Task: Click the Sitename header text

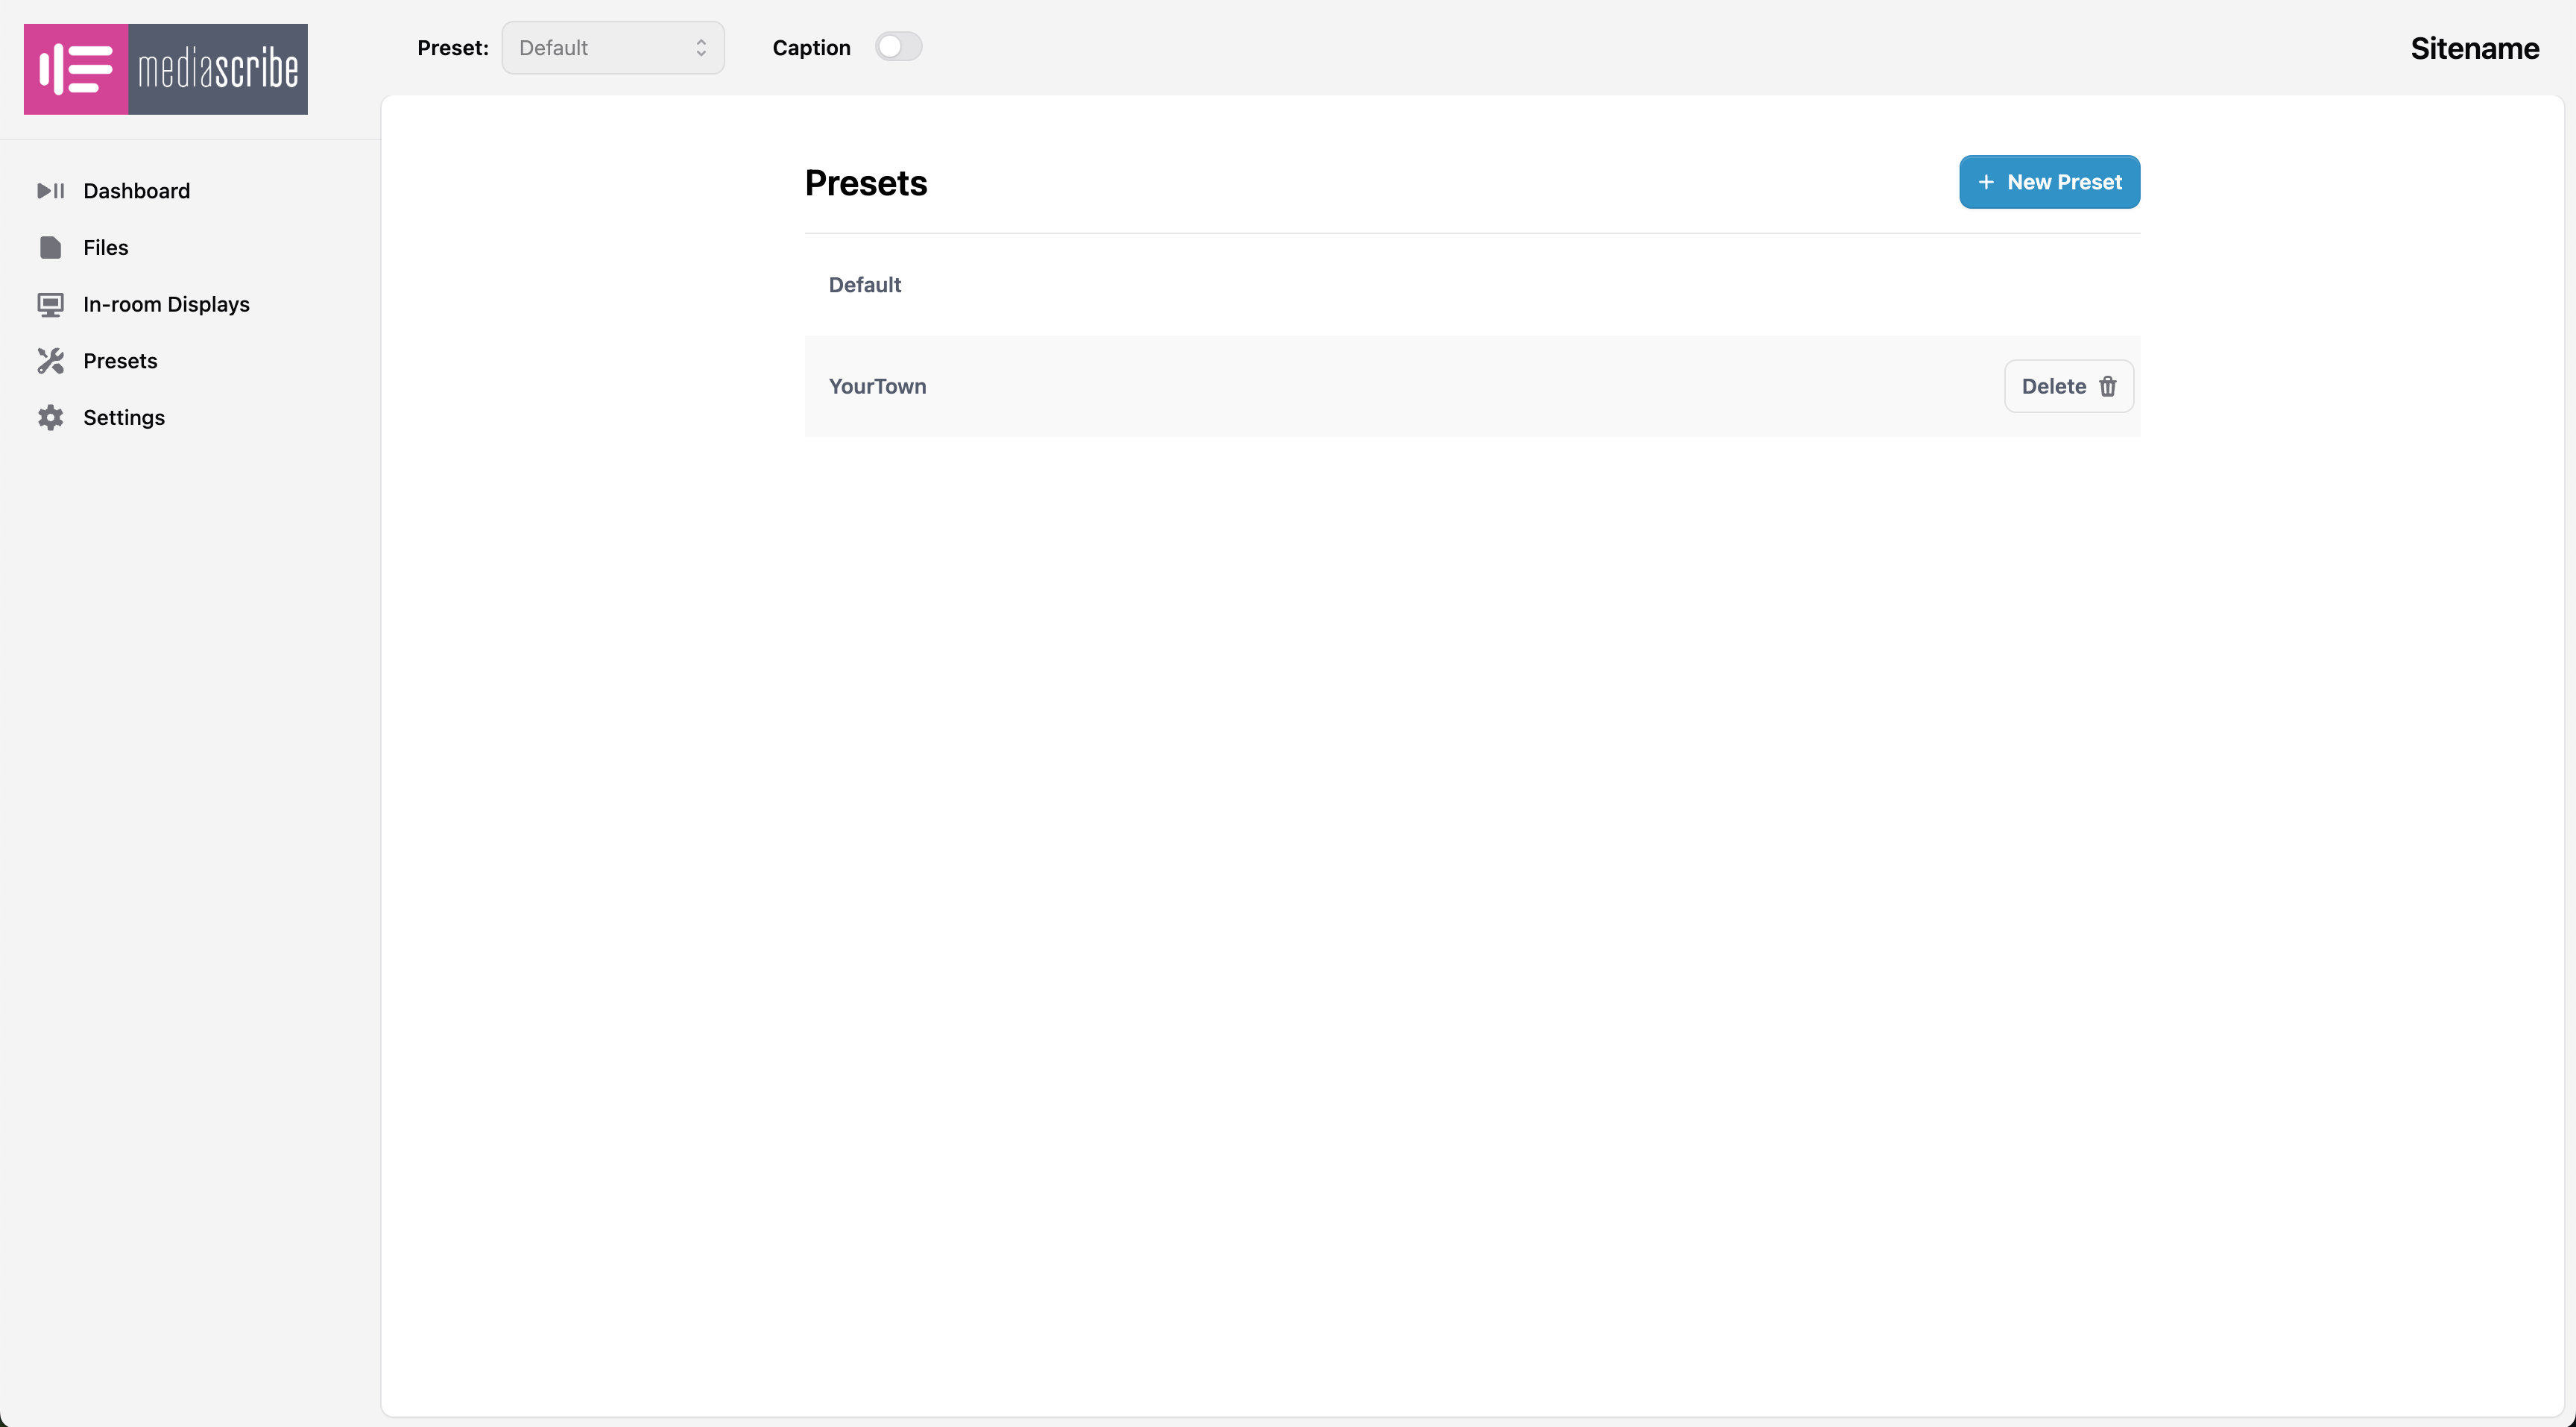Action: point(2474,48)
